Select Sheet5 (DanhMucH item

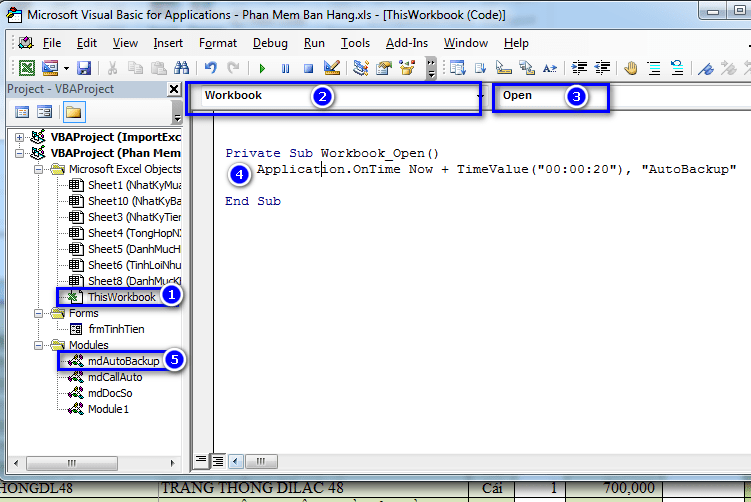(125, 249)
